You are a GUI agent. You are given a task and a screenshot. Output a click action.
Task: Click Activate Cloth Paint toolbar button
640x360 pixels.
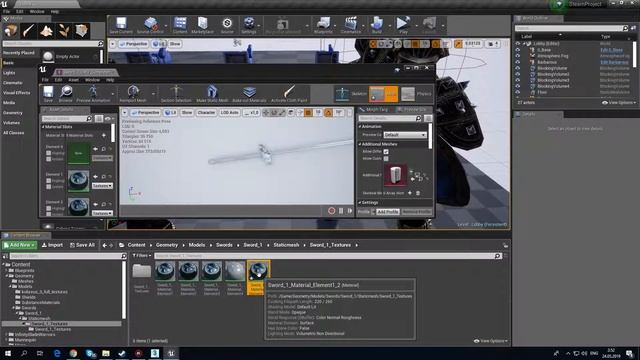(289, 93)
